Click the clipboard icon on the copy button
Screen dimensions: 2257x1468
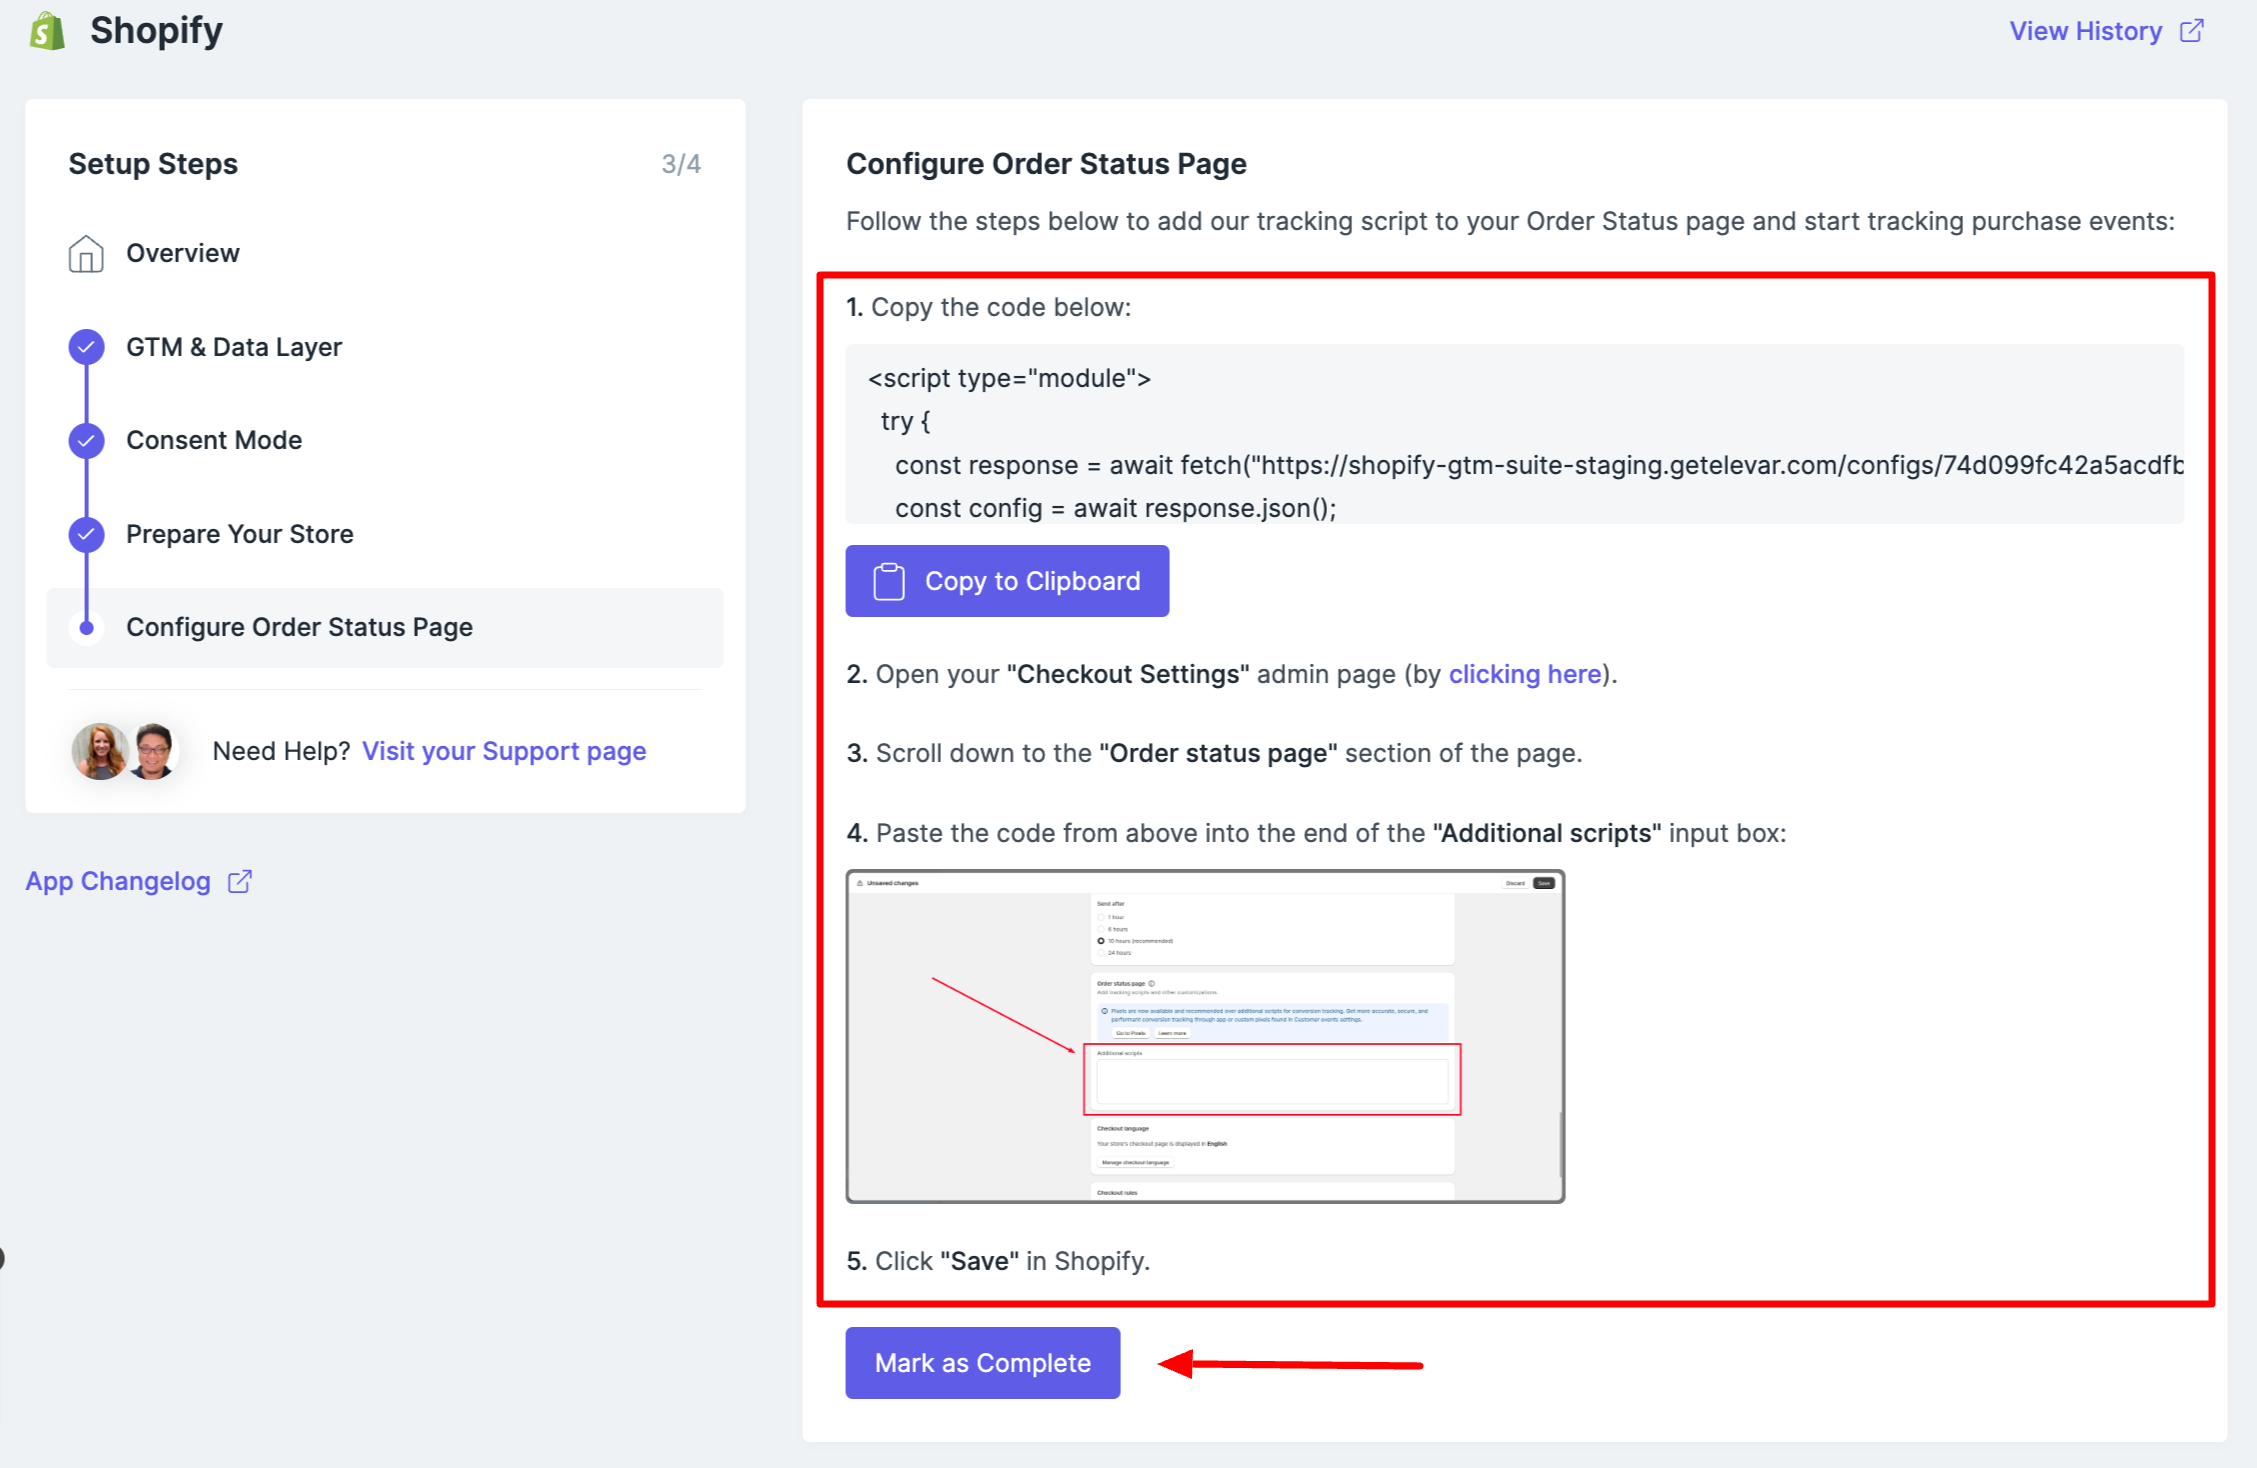(888, 581)
